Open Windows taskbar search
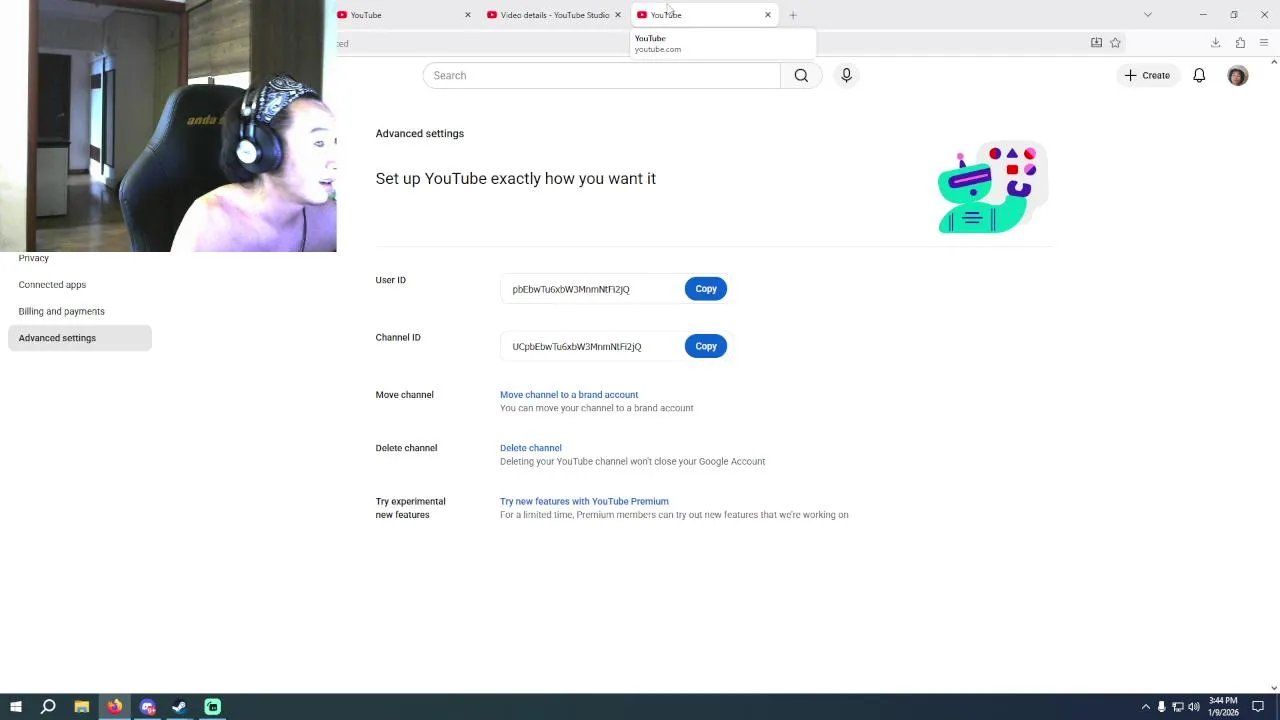 (48, 707)
